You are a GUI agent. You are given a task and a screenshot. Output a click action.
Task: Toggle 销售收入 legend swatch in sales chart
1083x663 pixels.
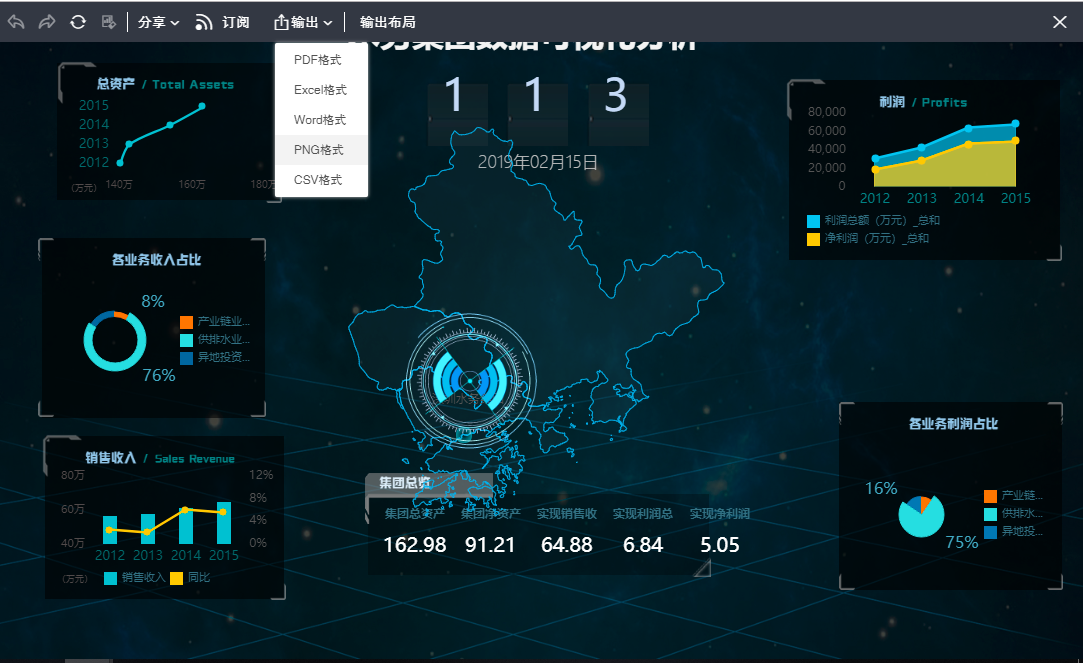point(110,578)
